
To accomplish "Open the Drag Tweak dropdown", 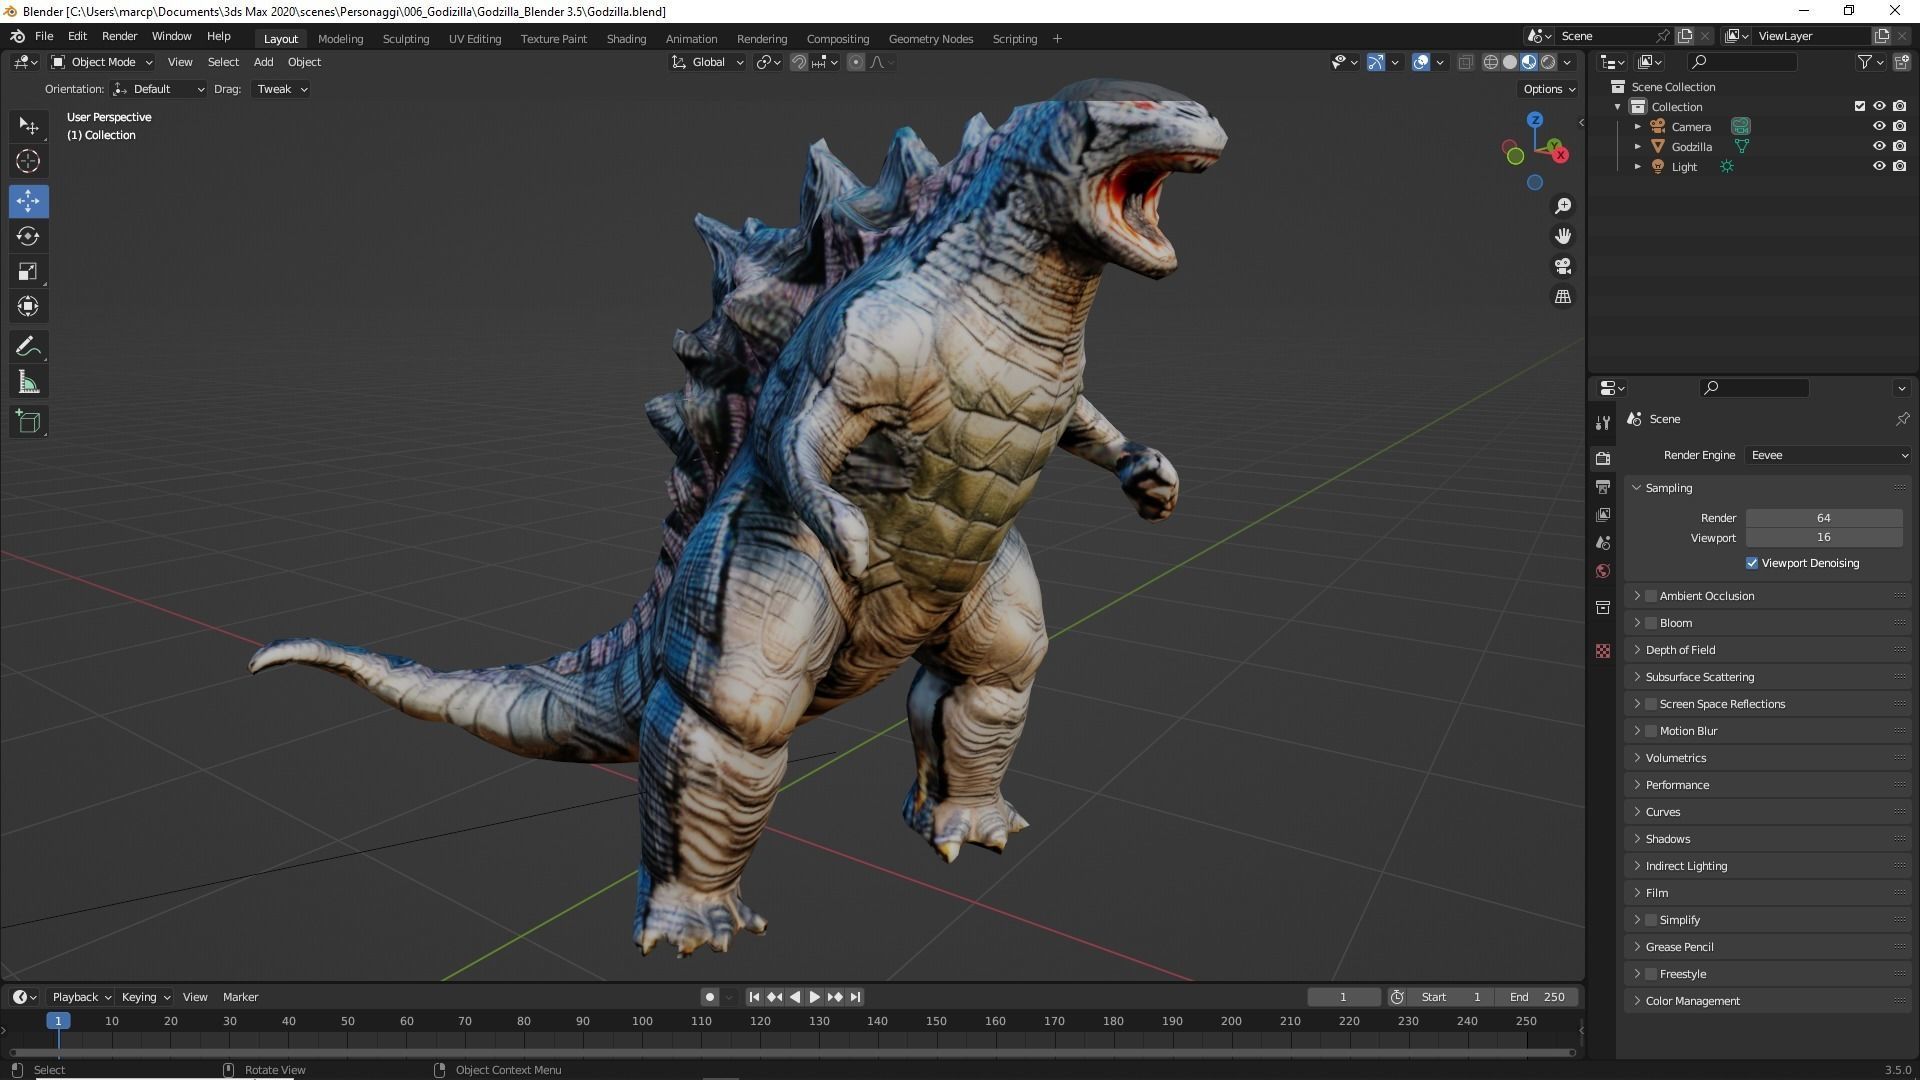I will (x=280, y=89).
